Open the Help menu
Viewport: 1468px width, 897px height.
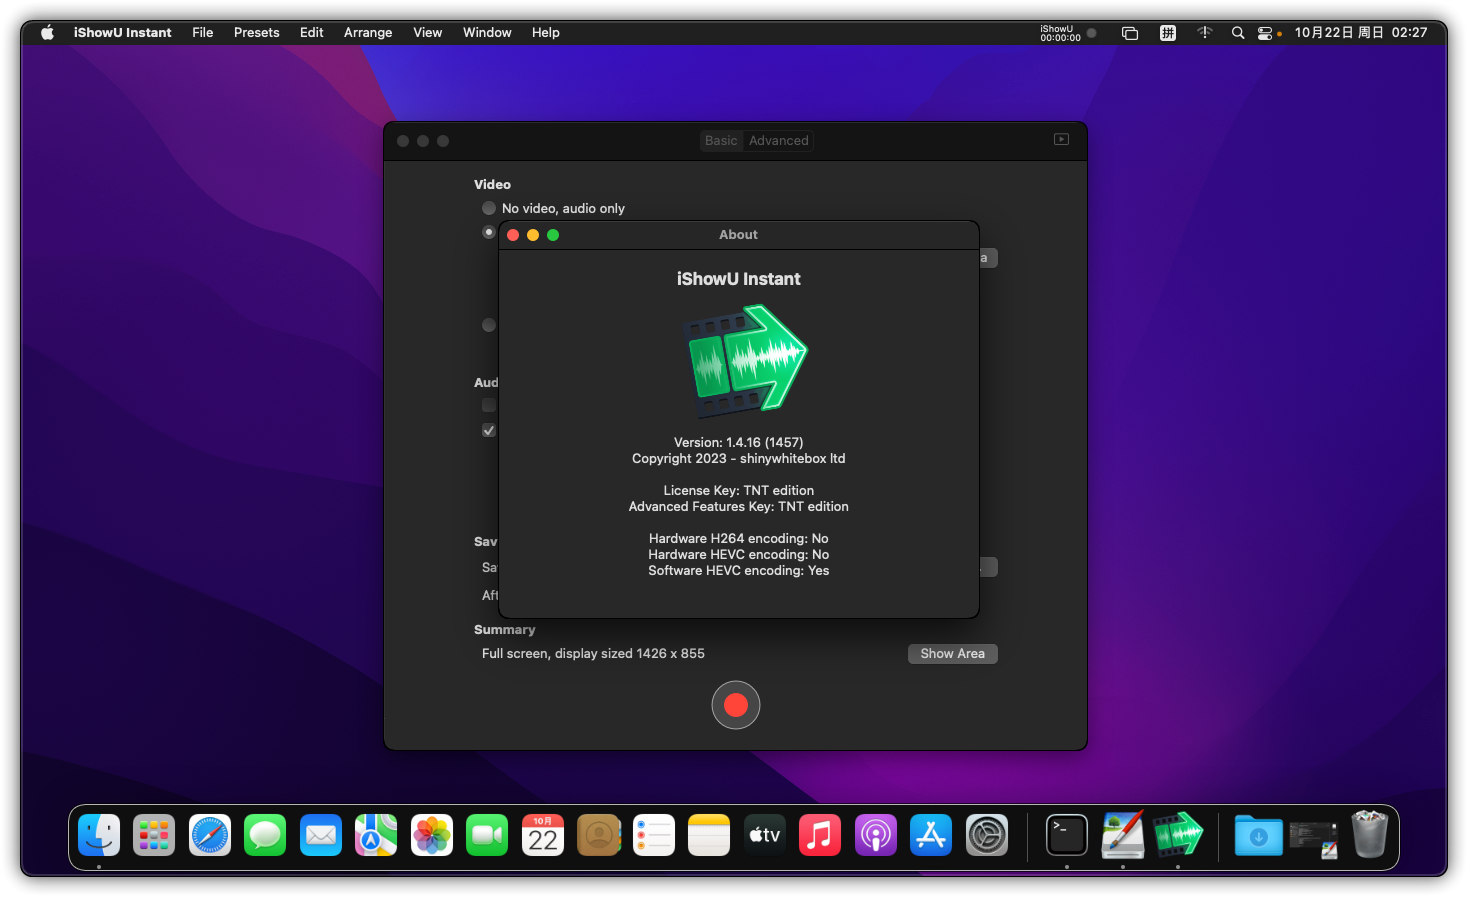(546, 32)
